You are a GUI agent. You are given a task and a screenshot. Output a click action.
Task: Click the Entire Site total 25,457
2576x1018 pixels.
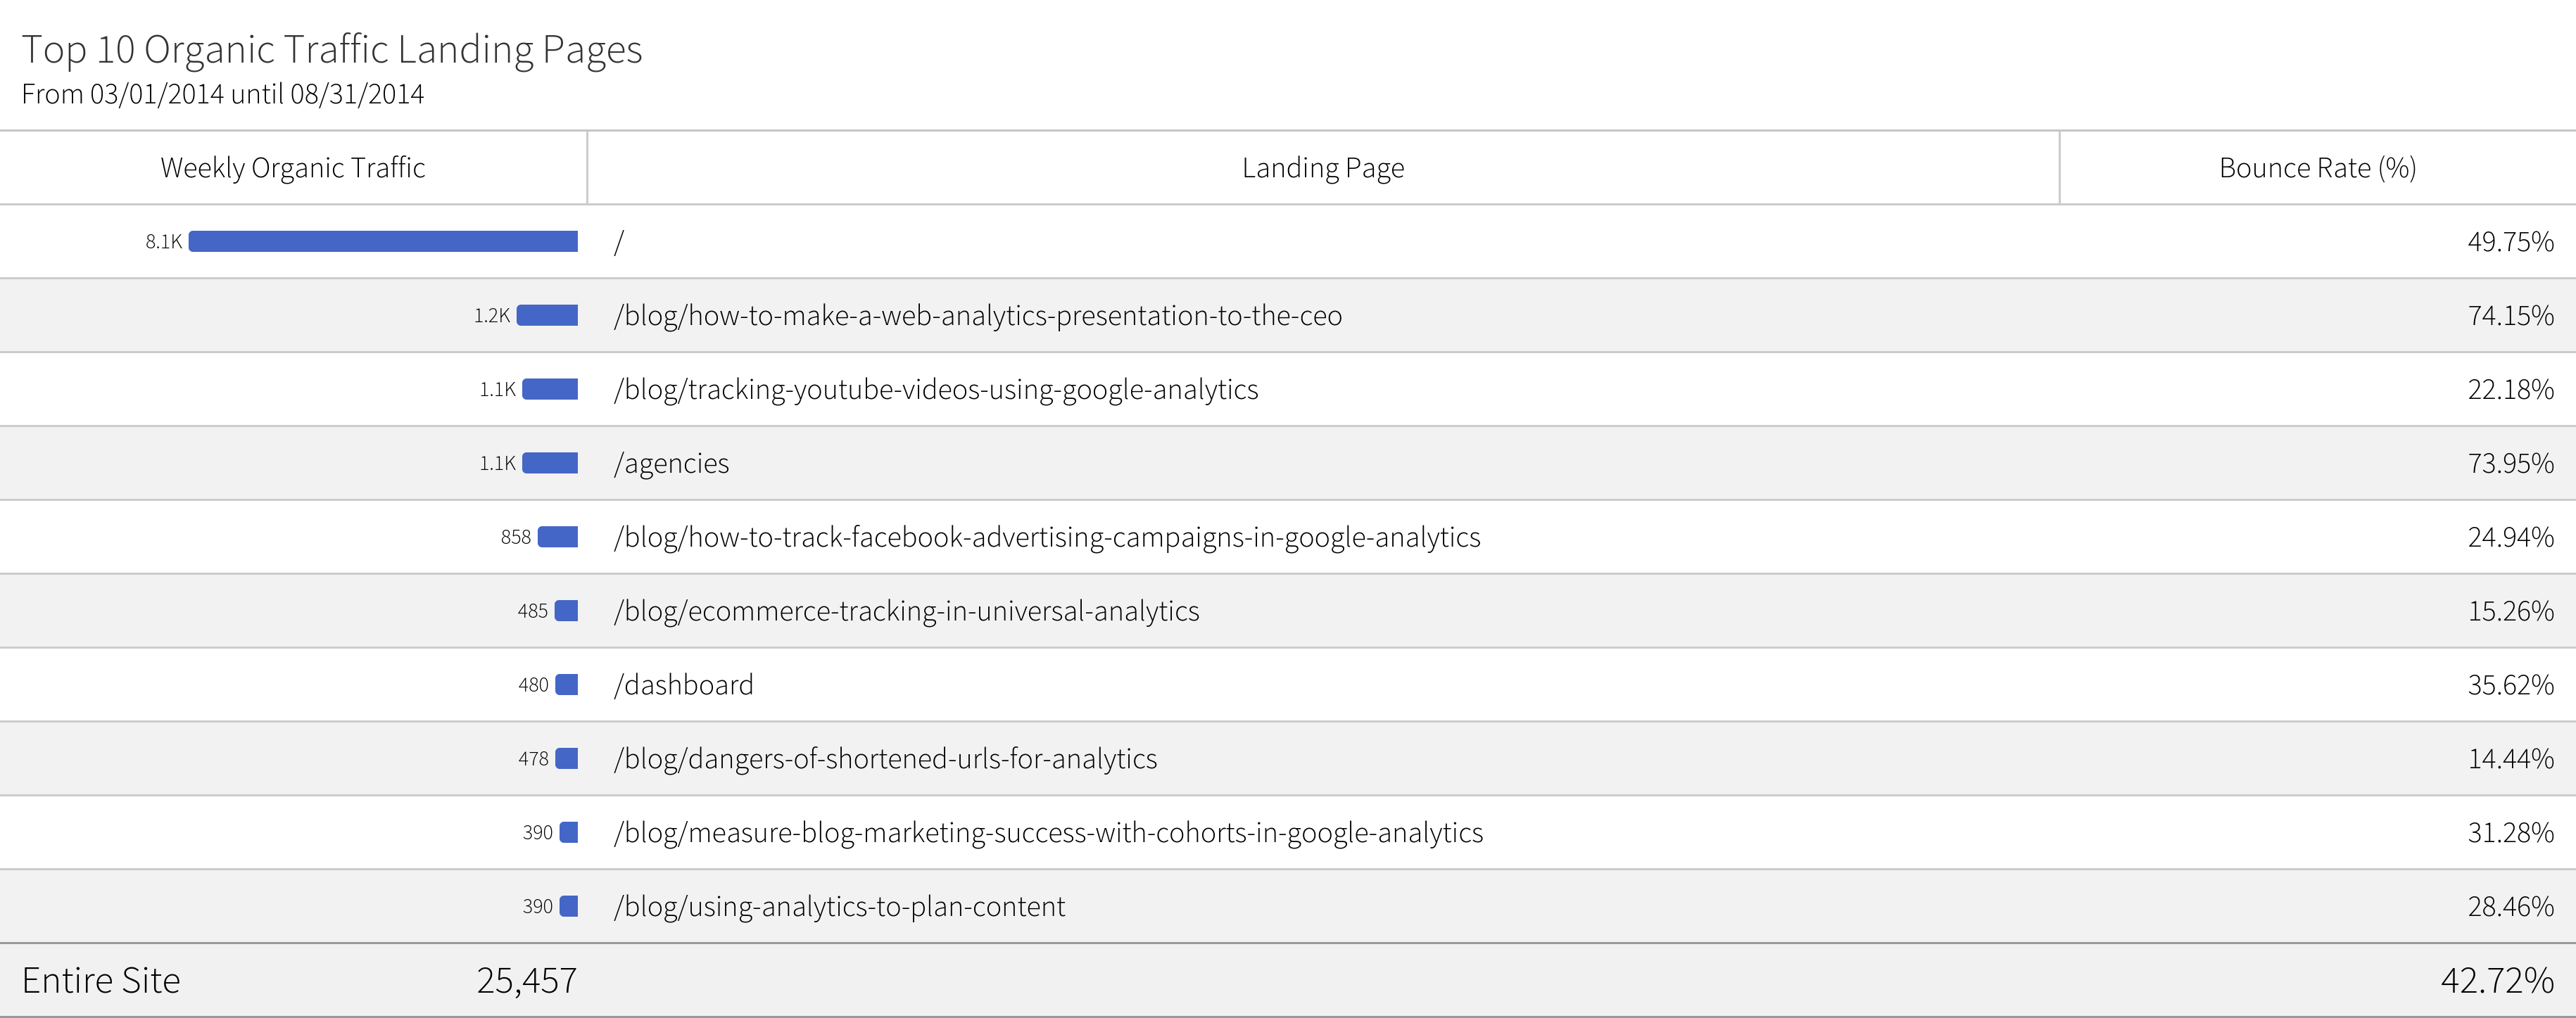click(526, 981)
